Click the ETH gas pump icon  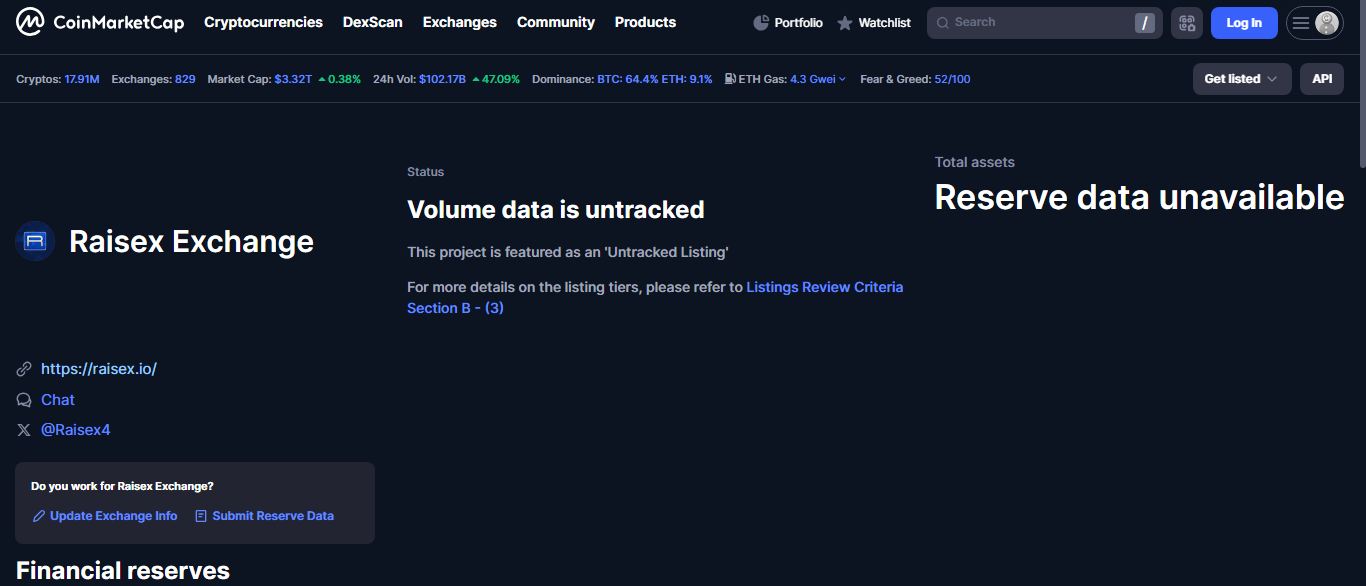[730, 79]
